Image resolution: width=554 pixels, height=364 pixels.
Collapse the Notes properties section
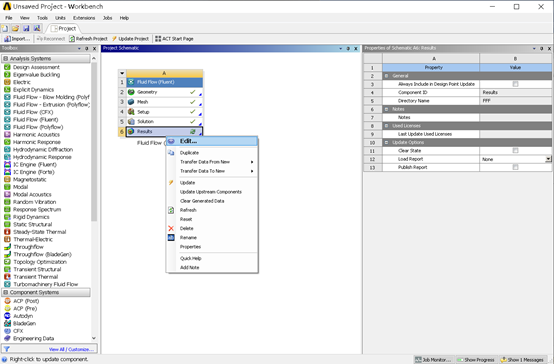pos(386,109)
